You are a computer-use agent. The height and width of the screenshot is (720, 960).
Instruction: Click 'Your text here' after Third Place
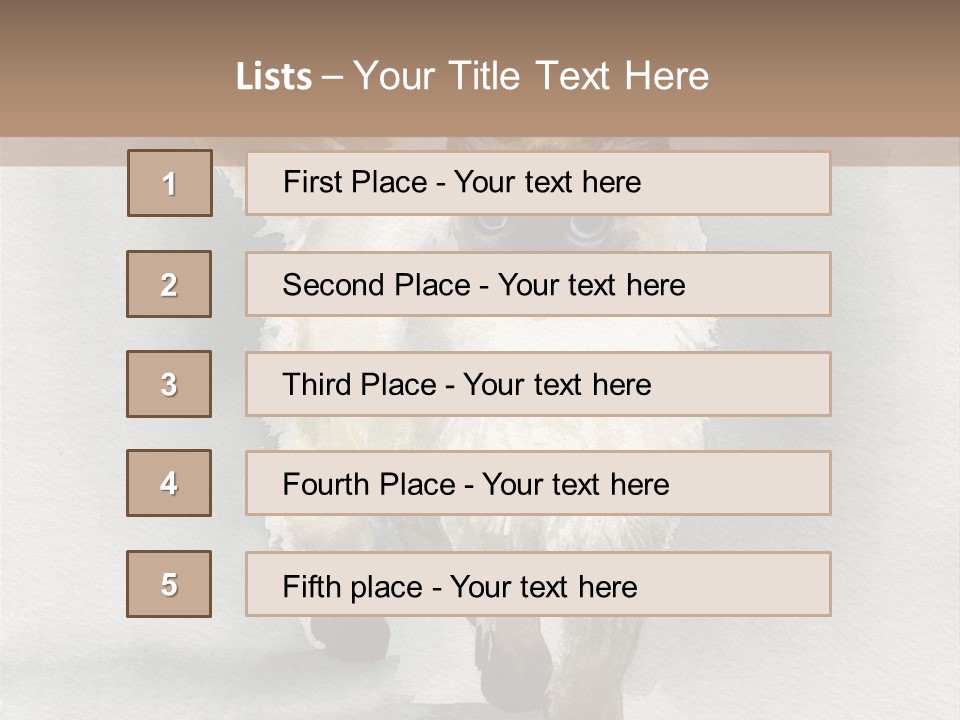557,385
